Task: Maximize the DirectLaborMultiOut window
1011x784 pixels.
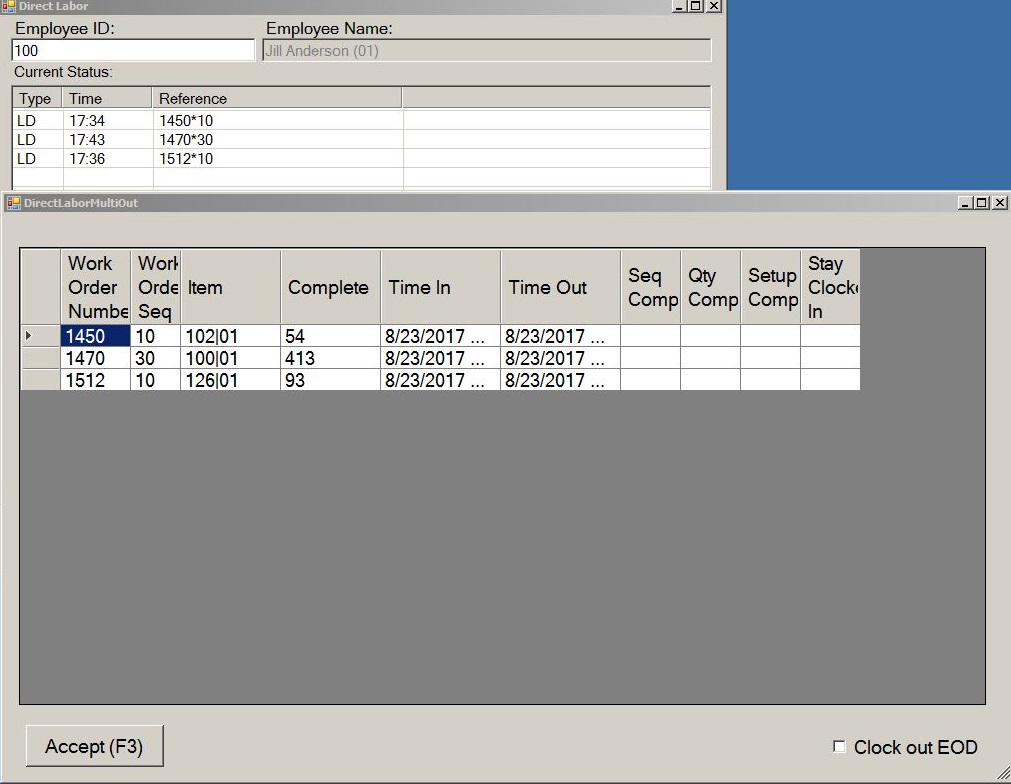Action: [x=981, y=203]
